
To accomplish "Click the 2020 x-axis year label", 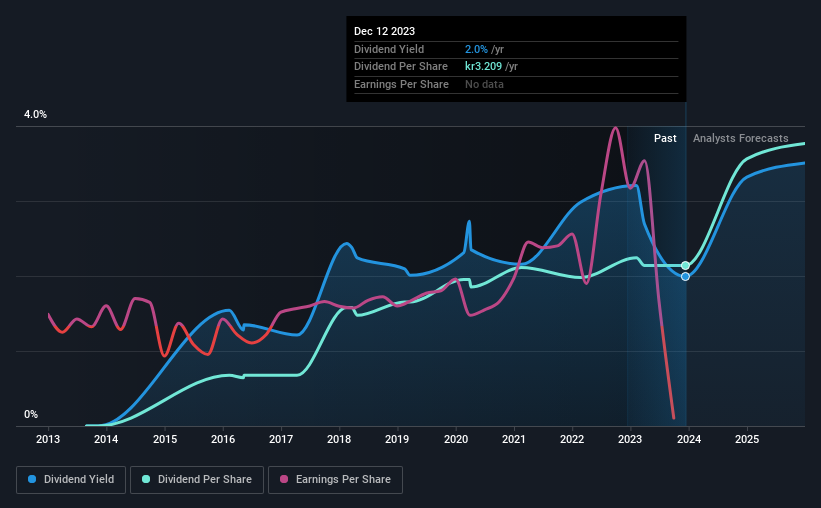I will point(456,439).
